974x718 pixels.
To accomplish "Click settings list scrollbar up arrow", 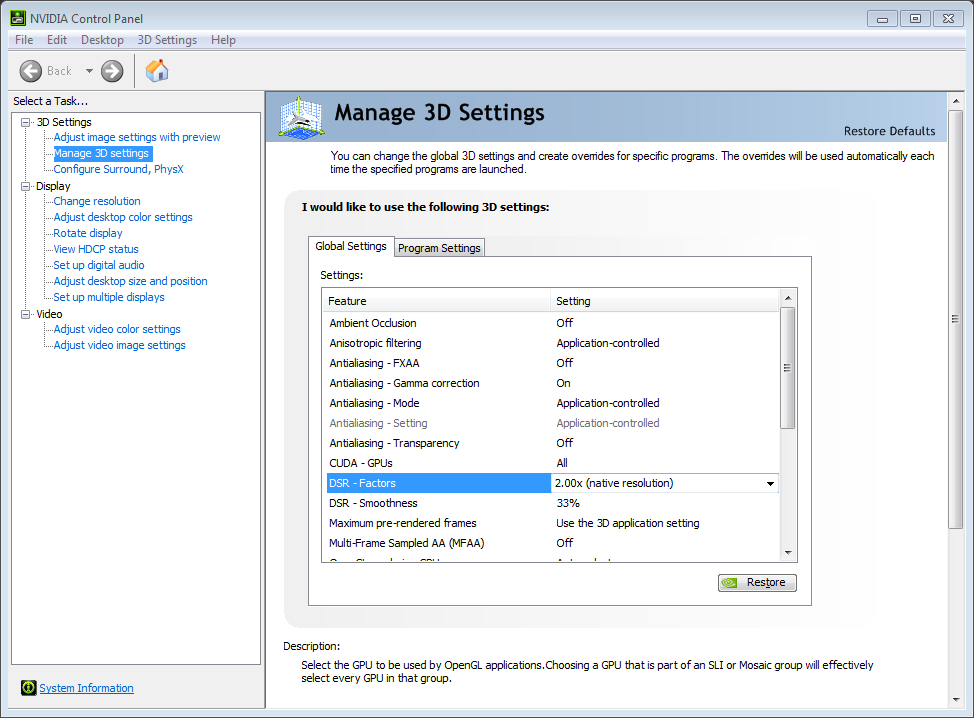I will coord(788,298).
